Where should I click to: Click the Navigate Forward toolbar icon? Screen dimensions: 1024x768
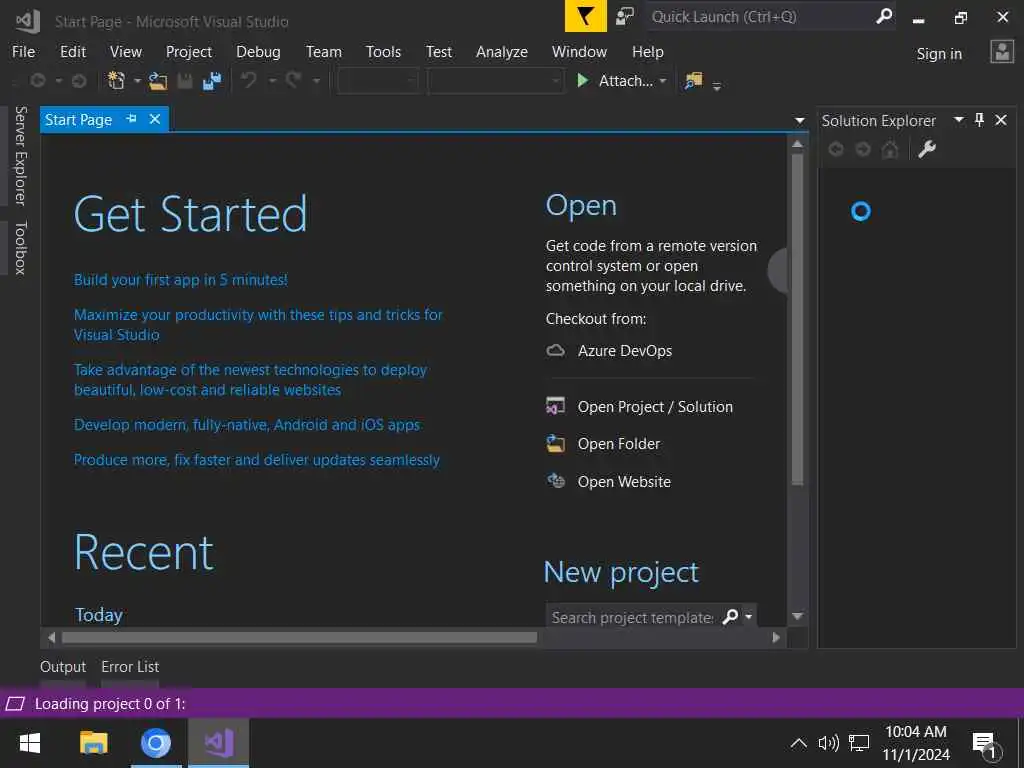click(x=79, y=81)
